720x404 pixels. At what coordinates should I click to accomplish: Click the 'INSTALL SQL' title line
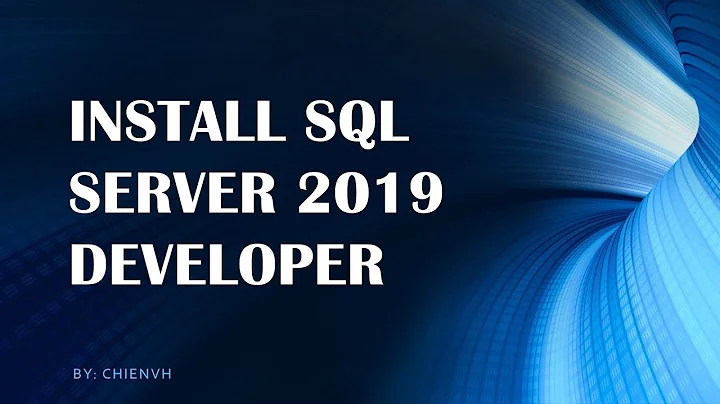tap(239, 122)
